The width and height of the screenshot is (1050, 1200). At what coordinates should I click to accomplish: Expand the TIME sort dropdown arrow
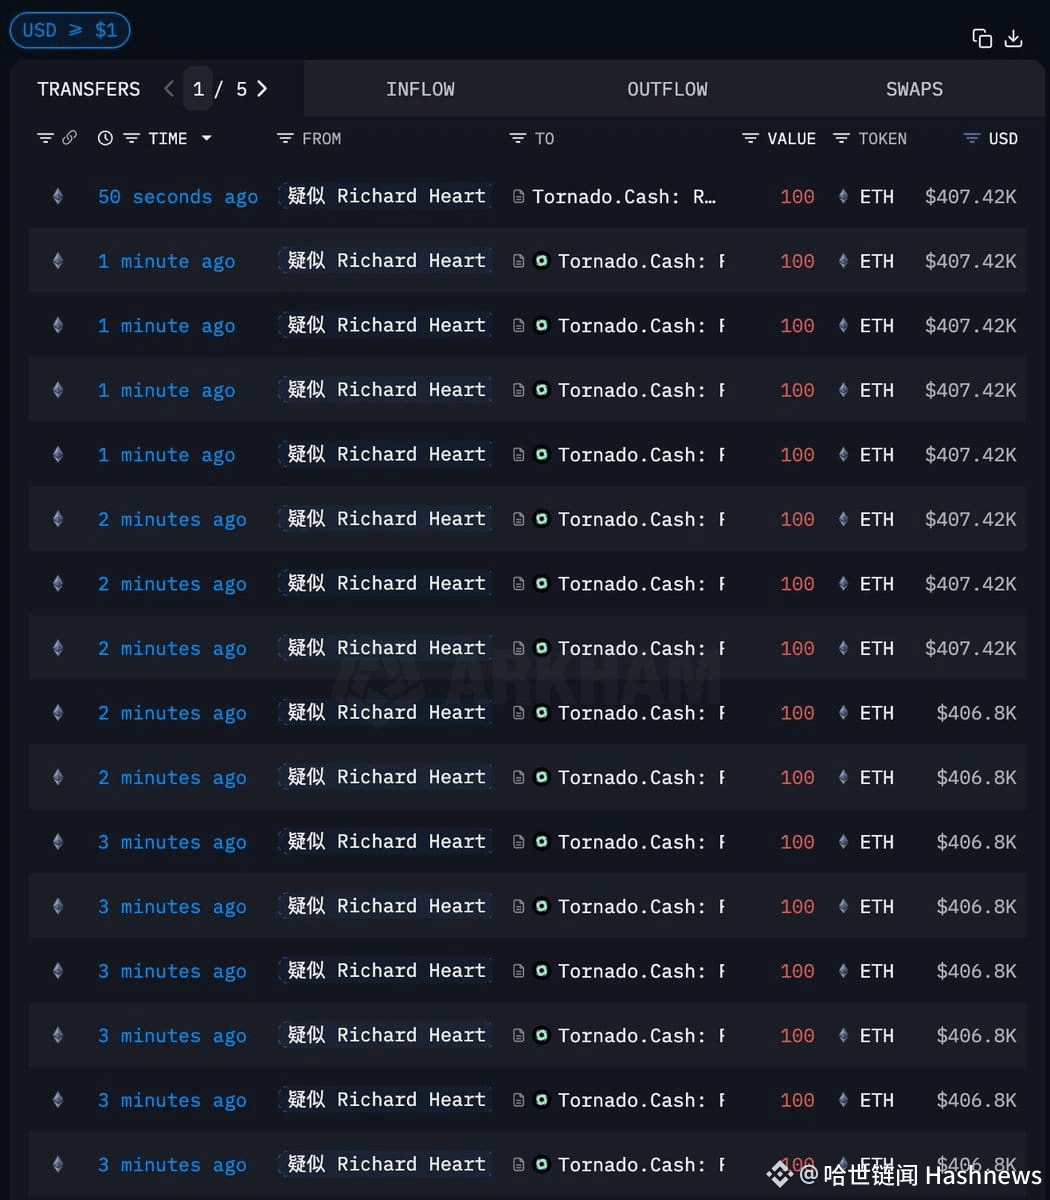[x=206, y=138]
